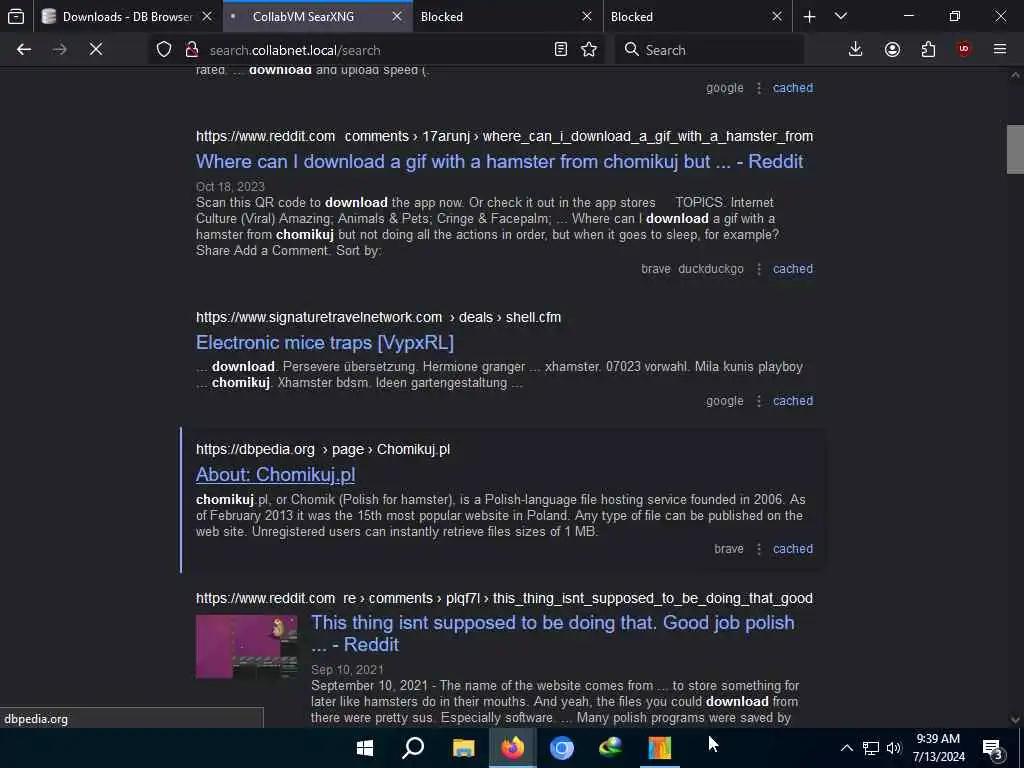The image size is (1024, 768).
Task: Open File Explorer from the taskbar
Action: click(463, 748)
